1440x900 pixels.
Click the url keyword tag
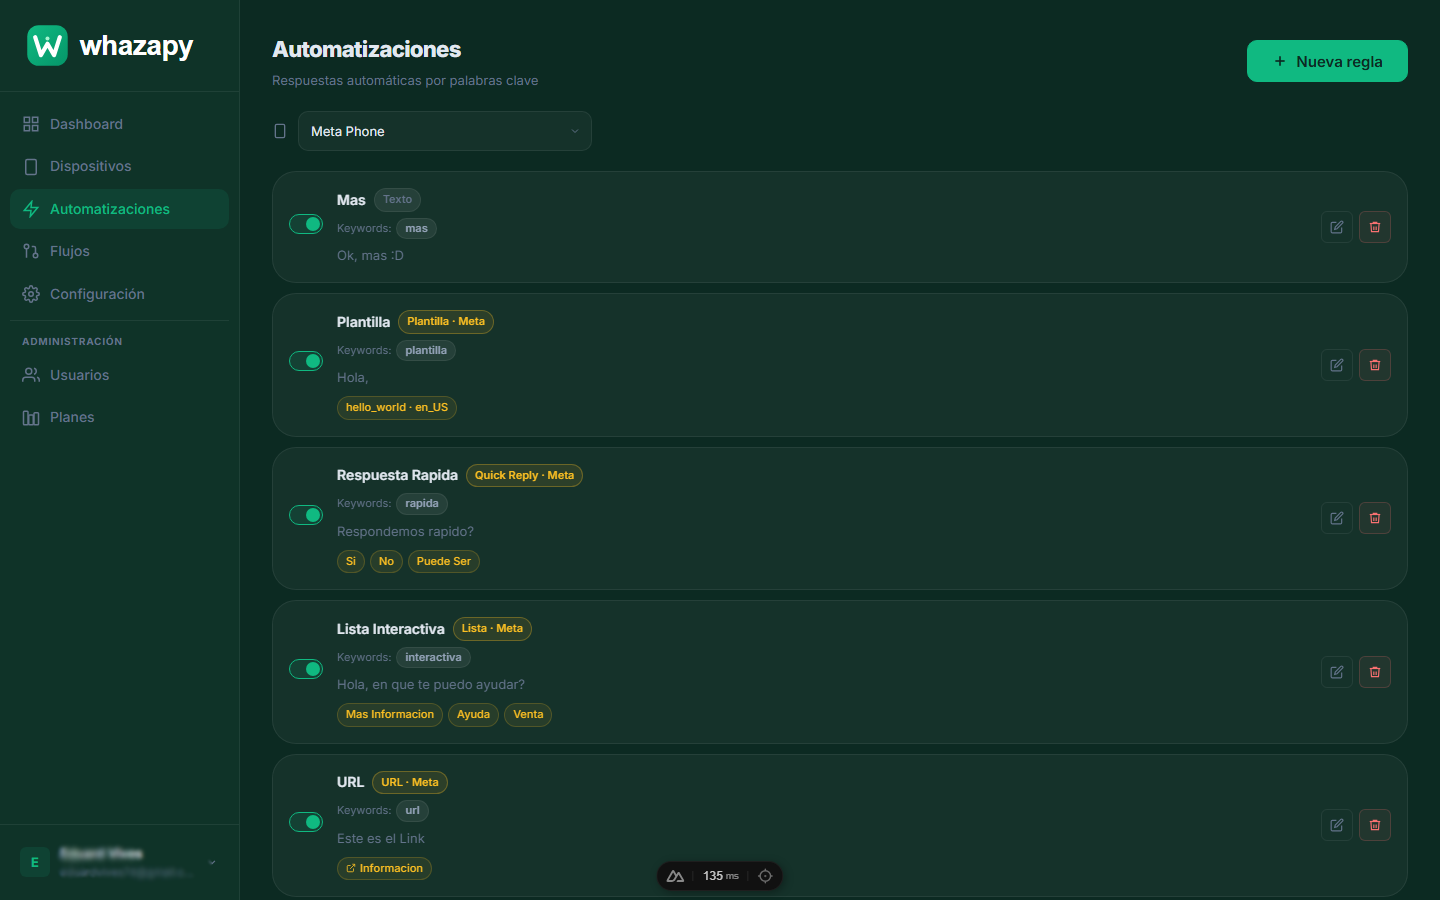(x=413, y=810)
